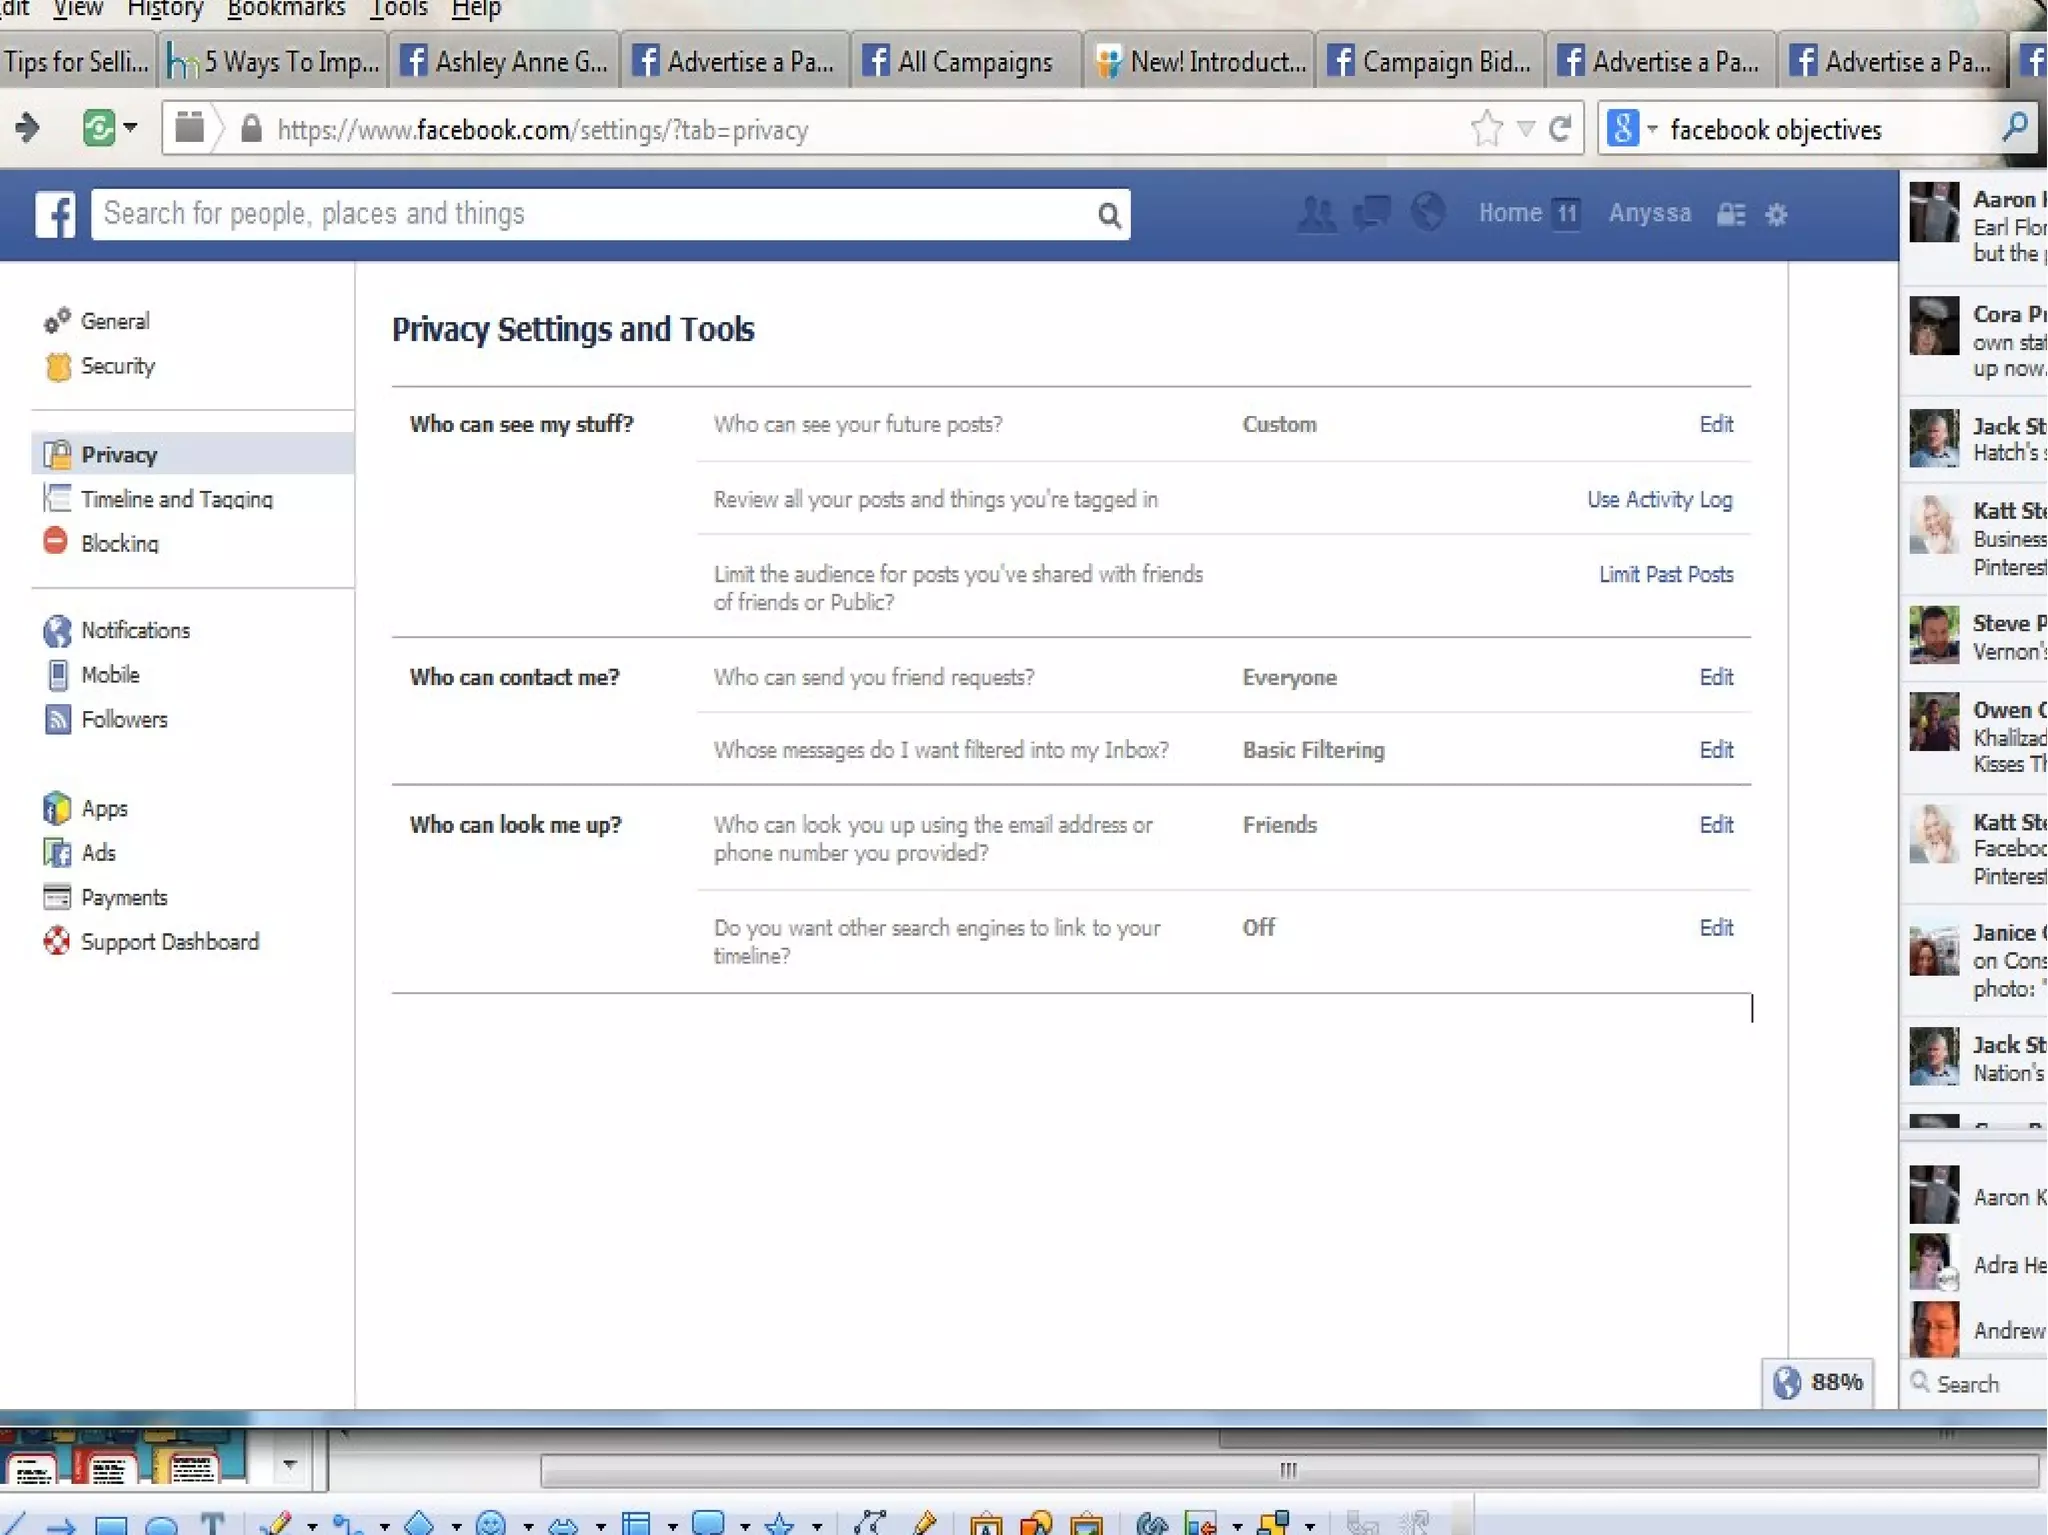This screenshot has width=2048, height=1535.
Task: Click the Facebook logo icon
Action: [55, 214]
